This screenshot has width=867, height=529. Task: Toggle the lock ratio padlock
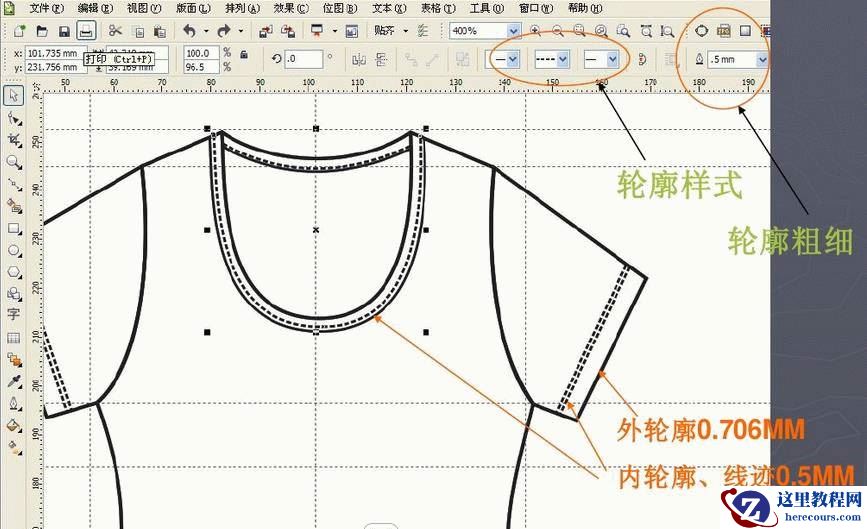click(x=244, y=55)
